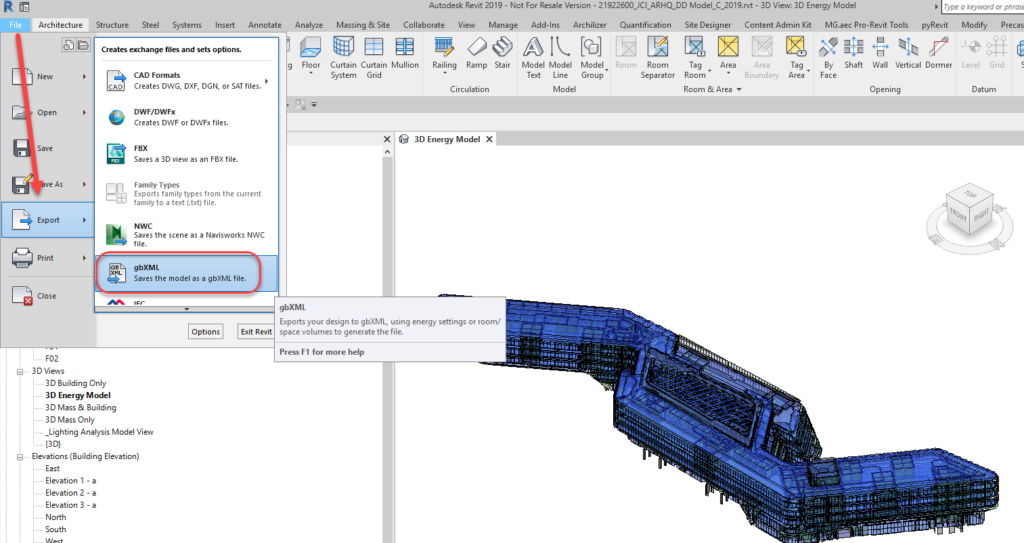Activate the Dormer opening tool
The width and height of the screenshot is (1024, 543).
click(938, 54)
